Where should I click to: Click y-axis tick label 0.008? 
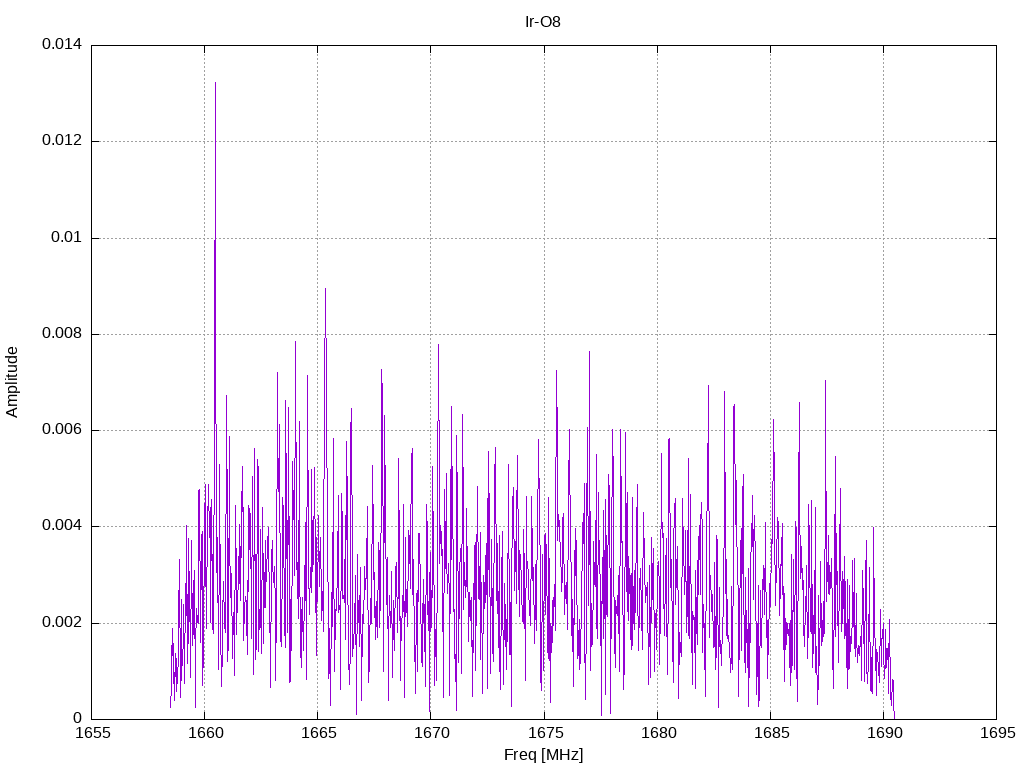pyautogui.click(x=62, y=334)
